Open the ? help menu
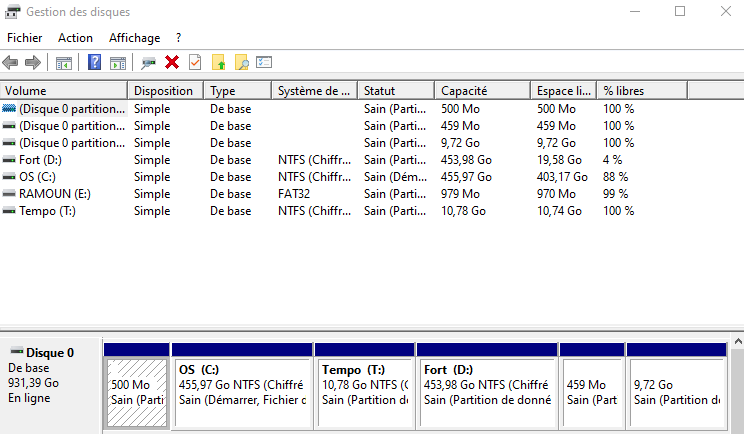Image resolution: width=744 pixels, height=434 pixels. click(178, 37)
